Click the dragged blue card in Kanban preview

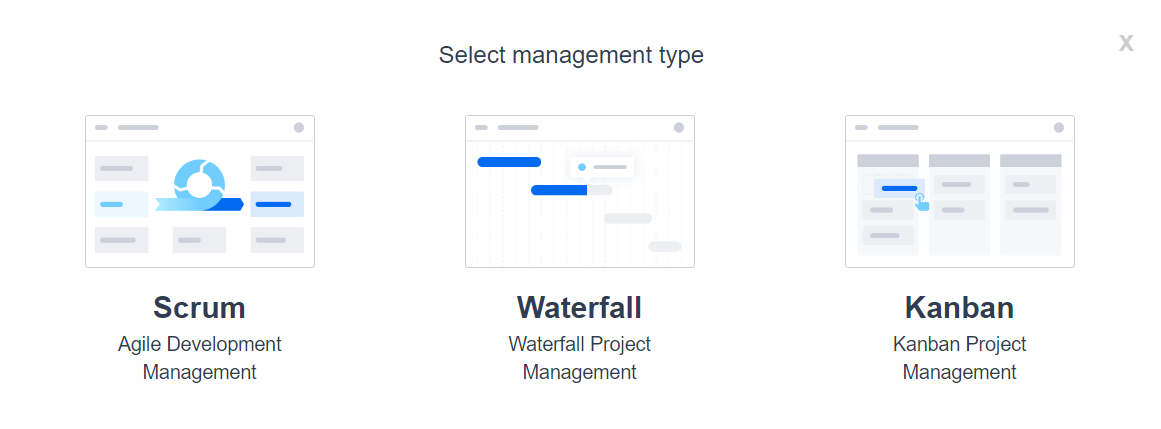click(x=898, y=188)
